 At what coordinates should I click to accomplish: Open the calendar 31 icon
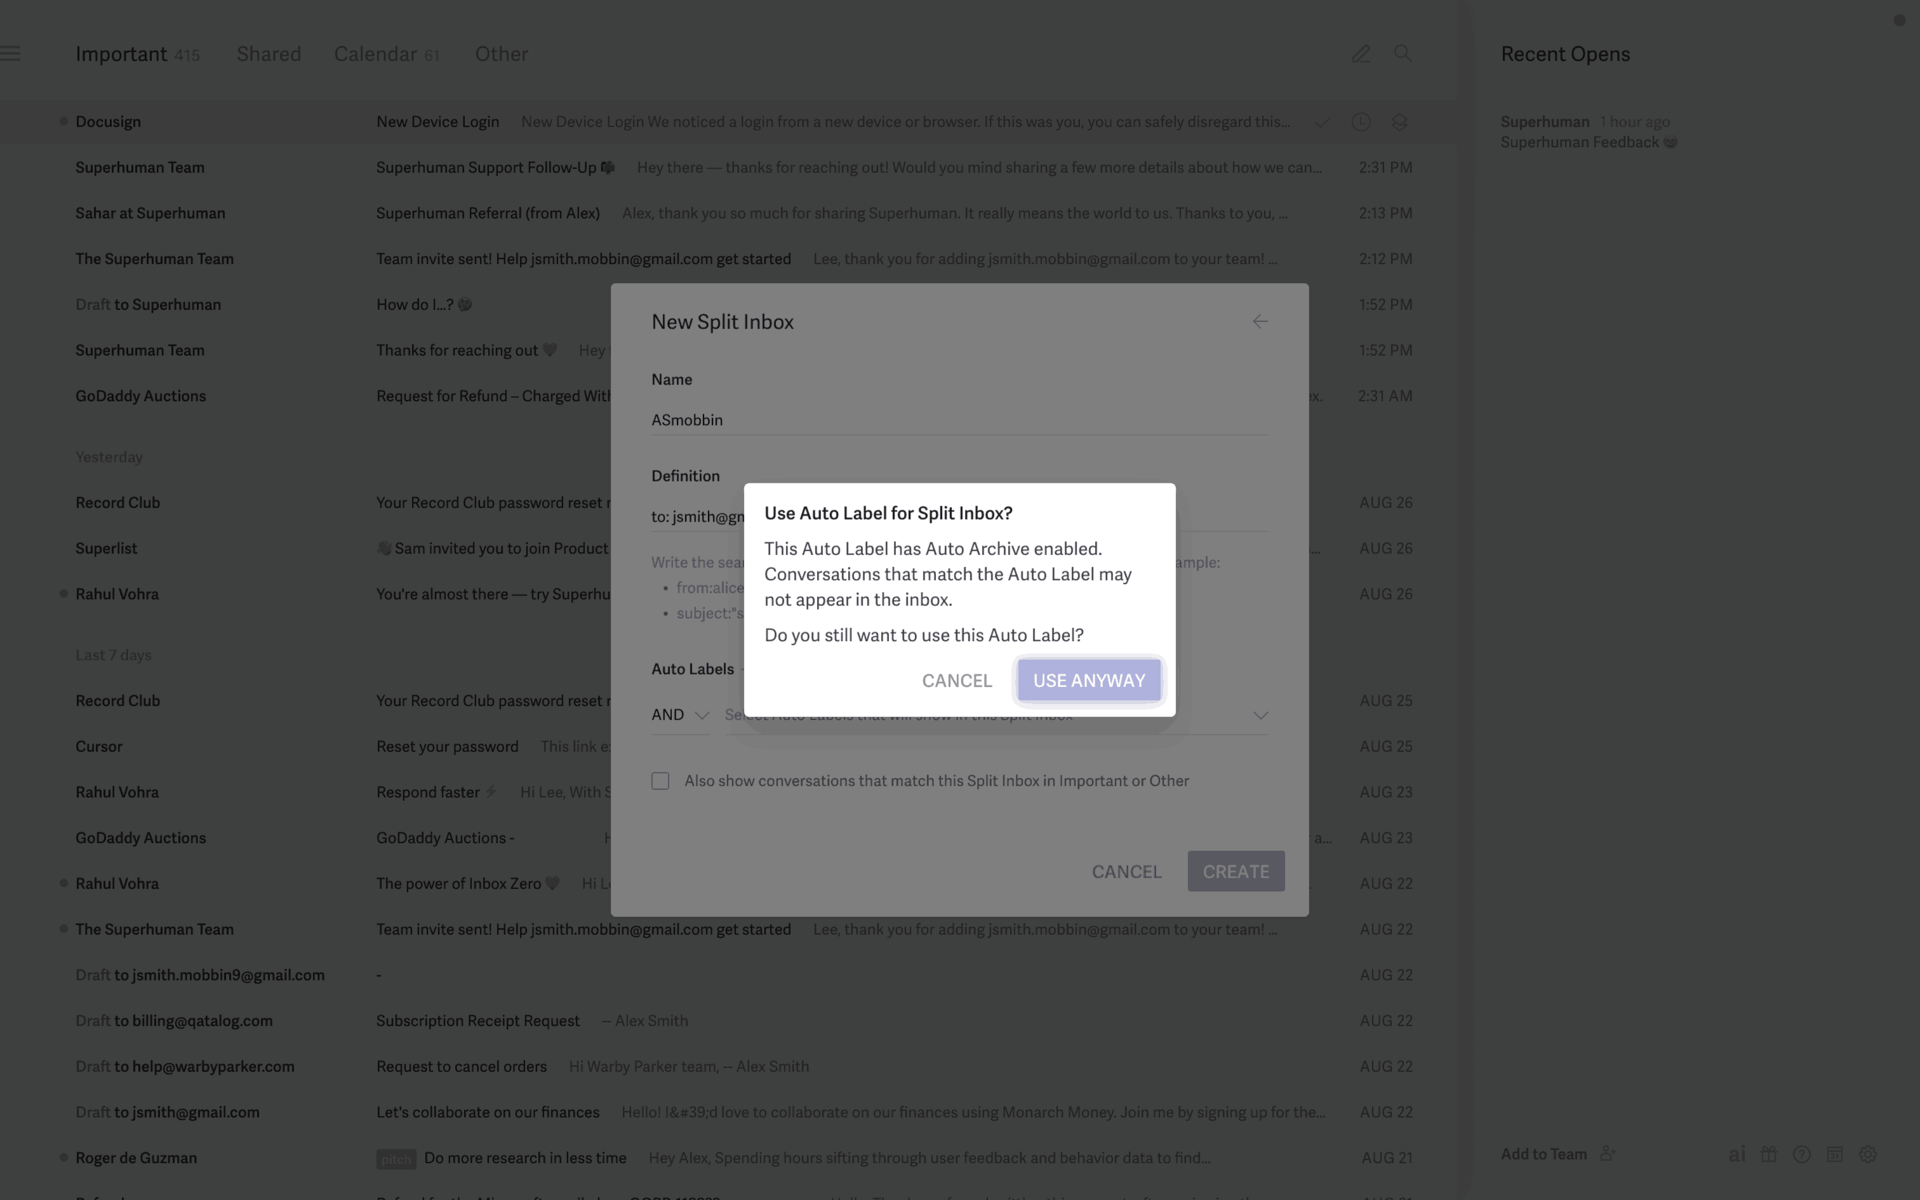click(1835, 1154)
